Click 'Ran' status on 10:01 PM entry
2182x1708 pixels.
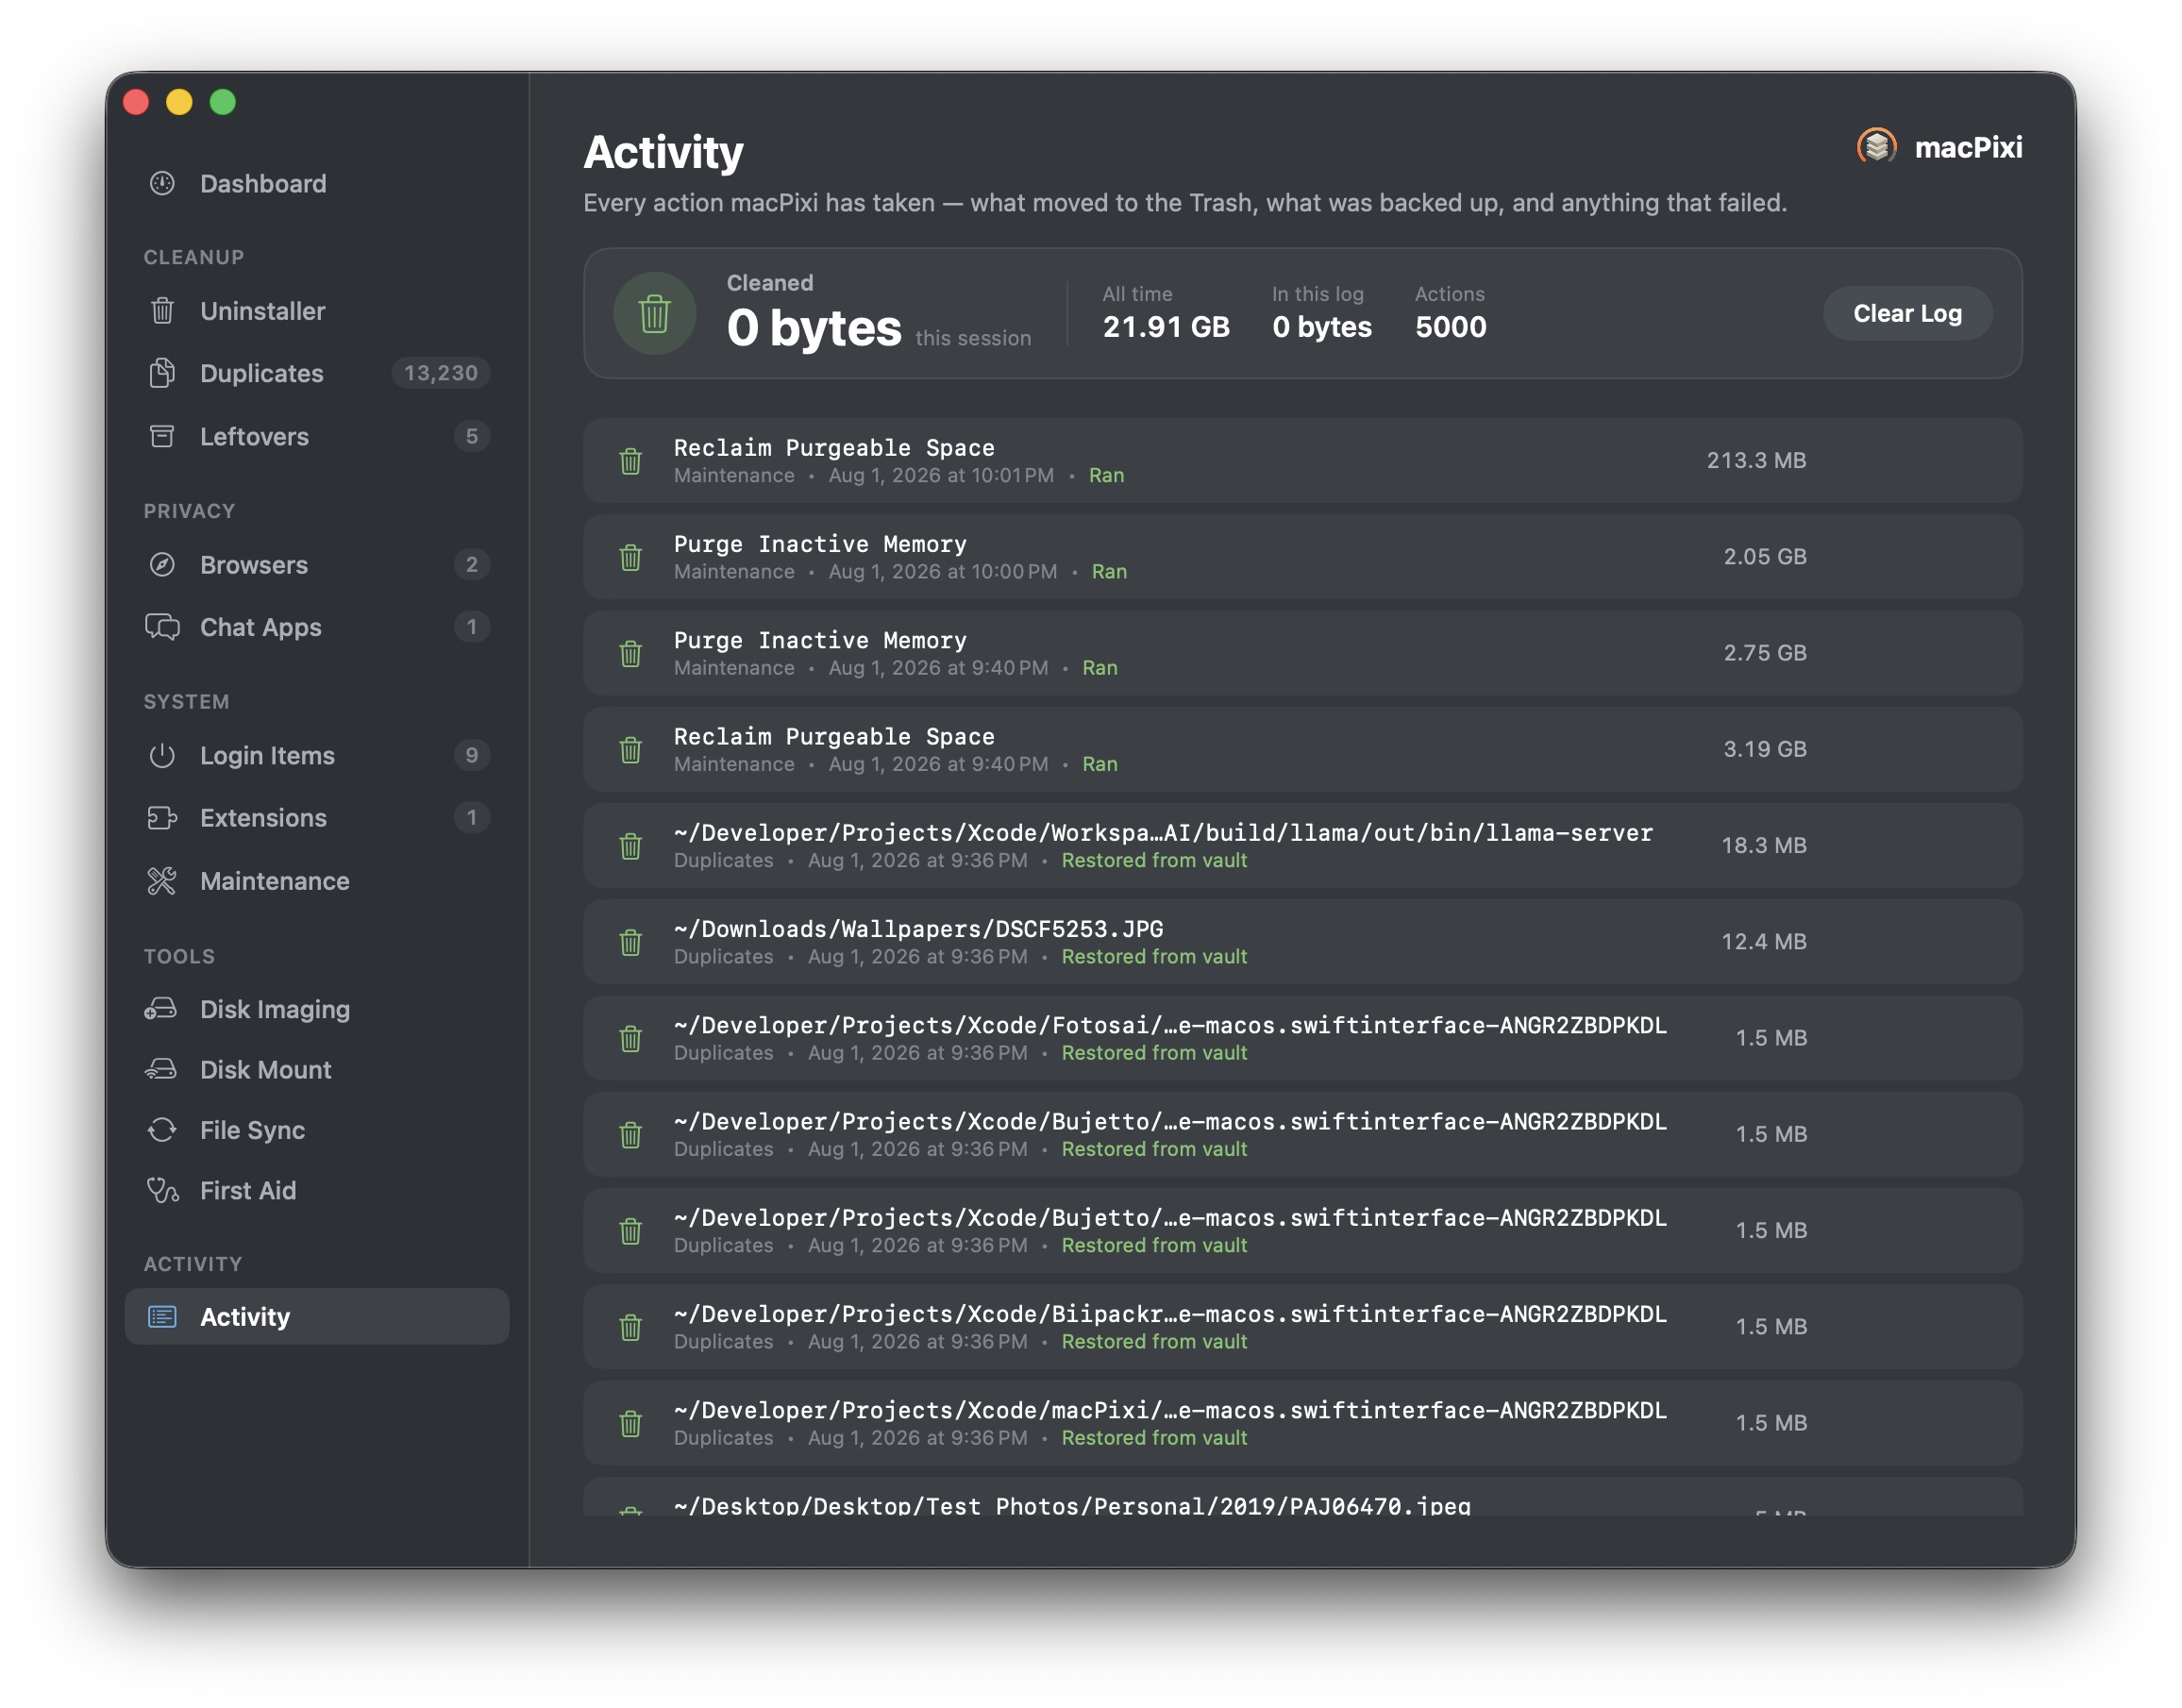(1106, 475)
